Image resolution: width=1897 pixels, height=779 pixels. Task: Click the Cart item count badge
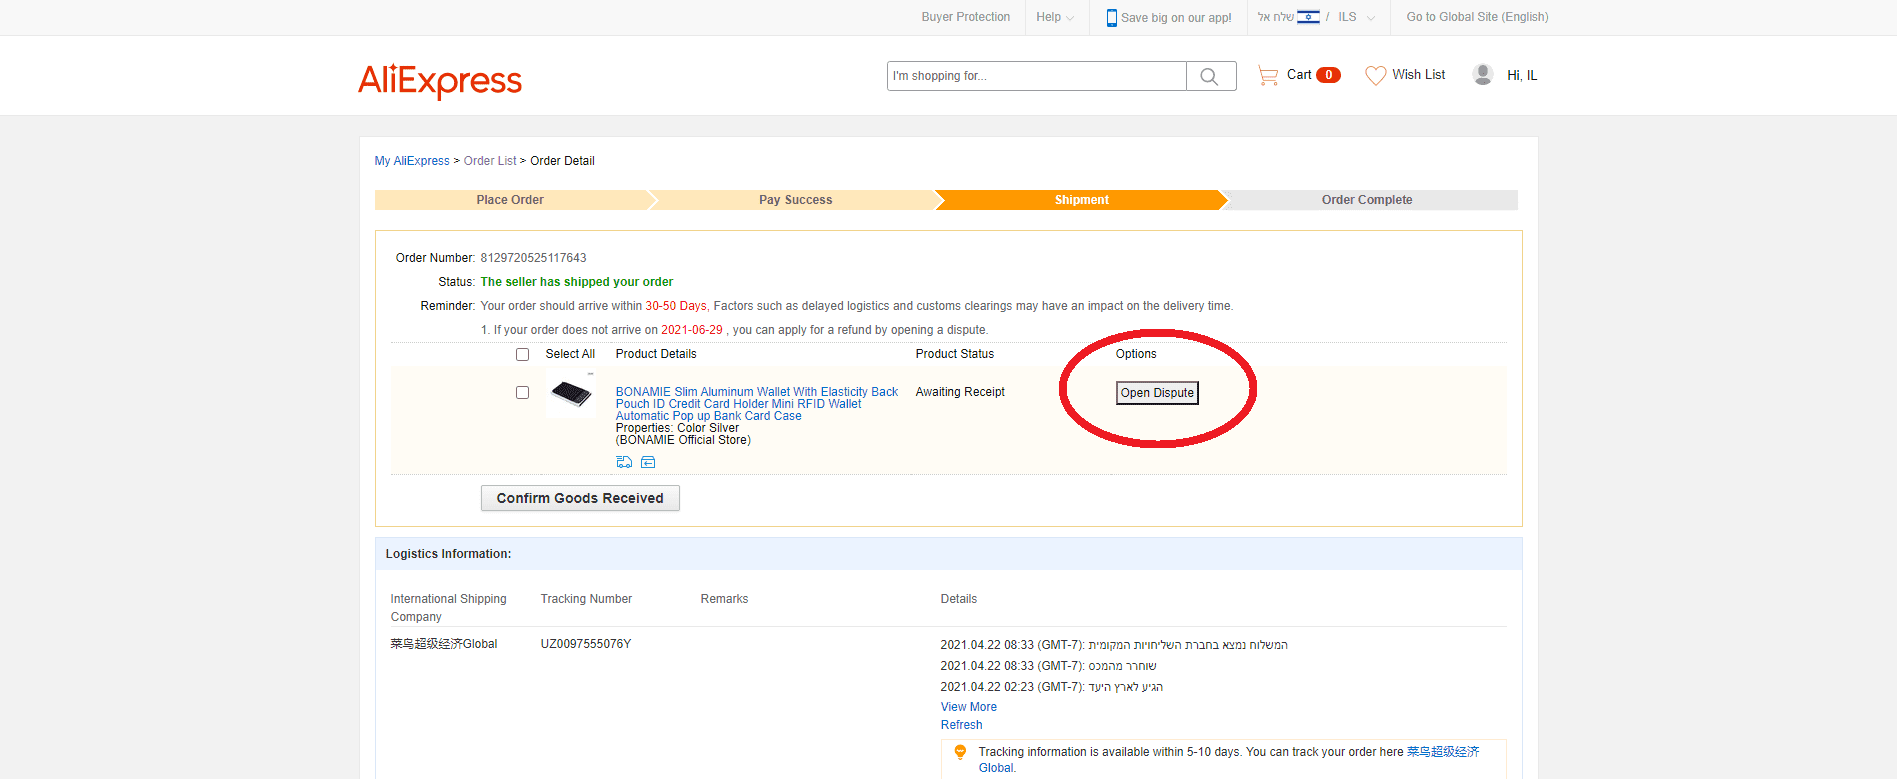pyautogui.click(x=1328, y=75)
